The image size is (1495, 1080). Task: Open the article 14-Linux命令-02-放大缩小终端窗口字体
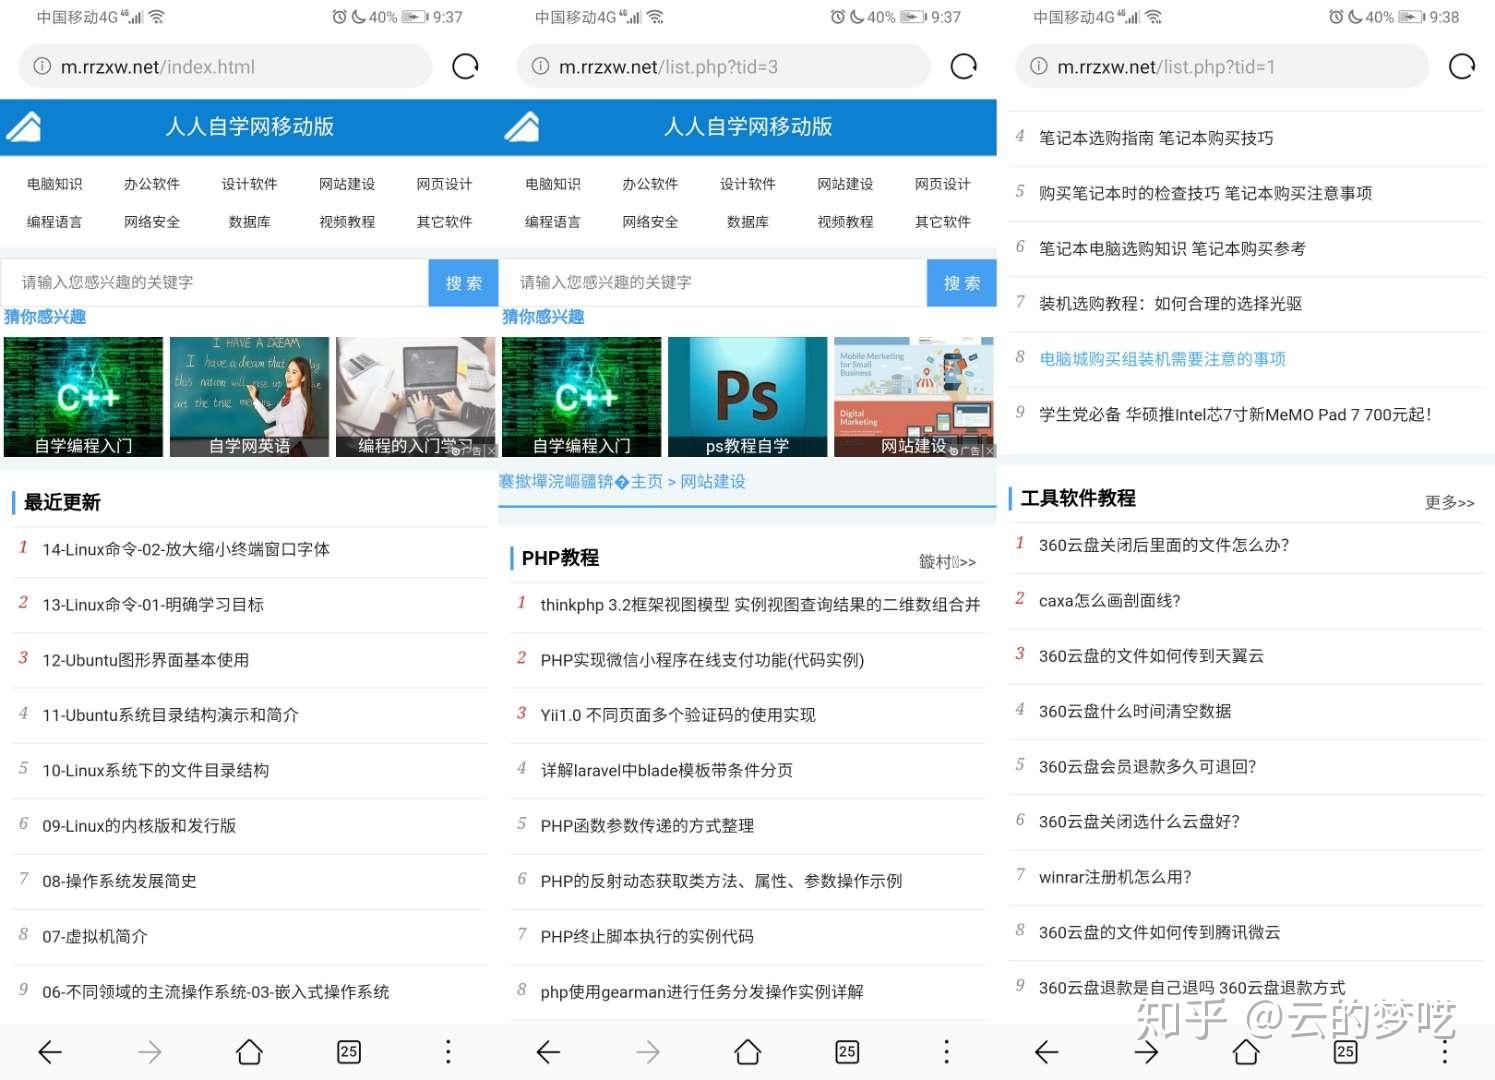[x=185, y=549]
